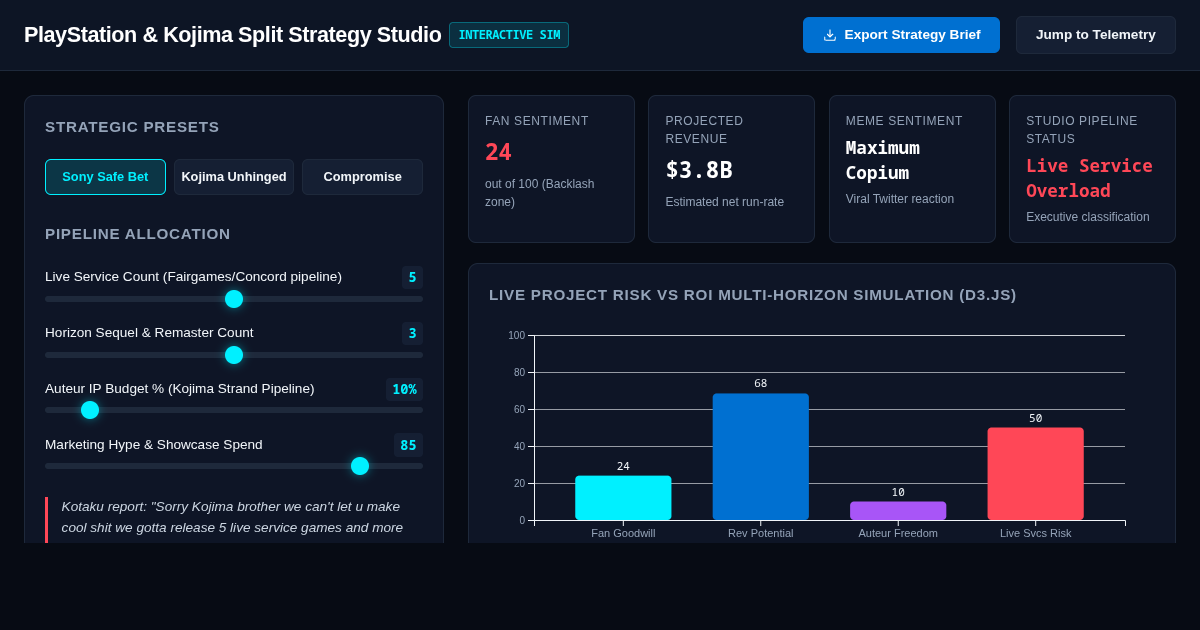
Task: Click the Horizon Sequel & Remaster Count slider
Action: coord(234,355)
